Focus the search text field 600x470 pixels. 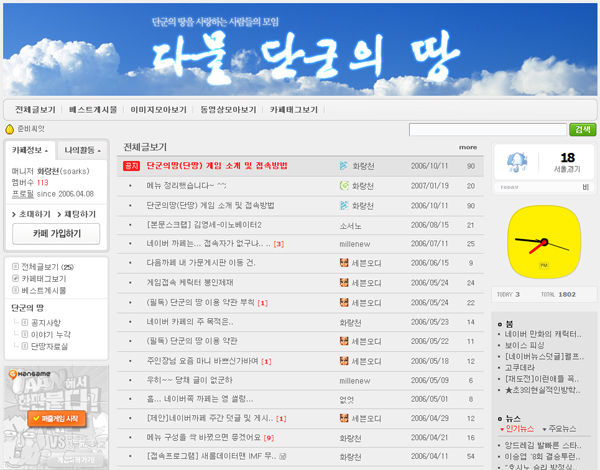487,130
